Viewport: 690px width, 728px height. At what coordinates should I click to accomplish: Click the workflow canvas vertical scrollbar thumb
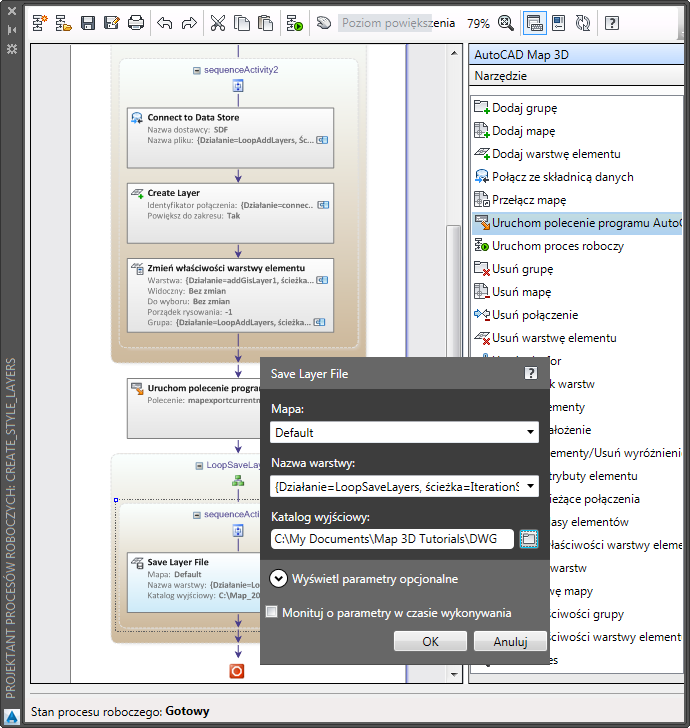point(453,291)
